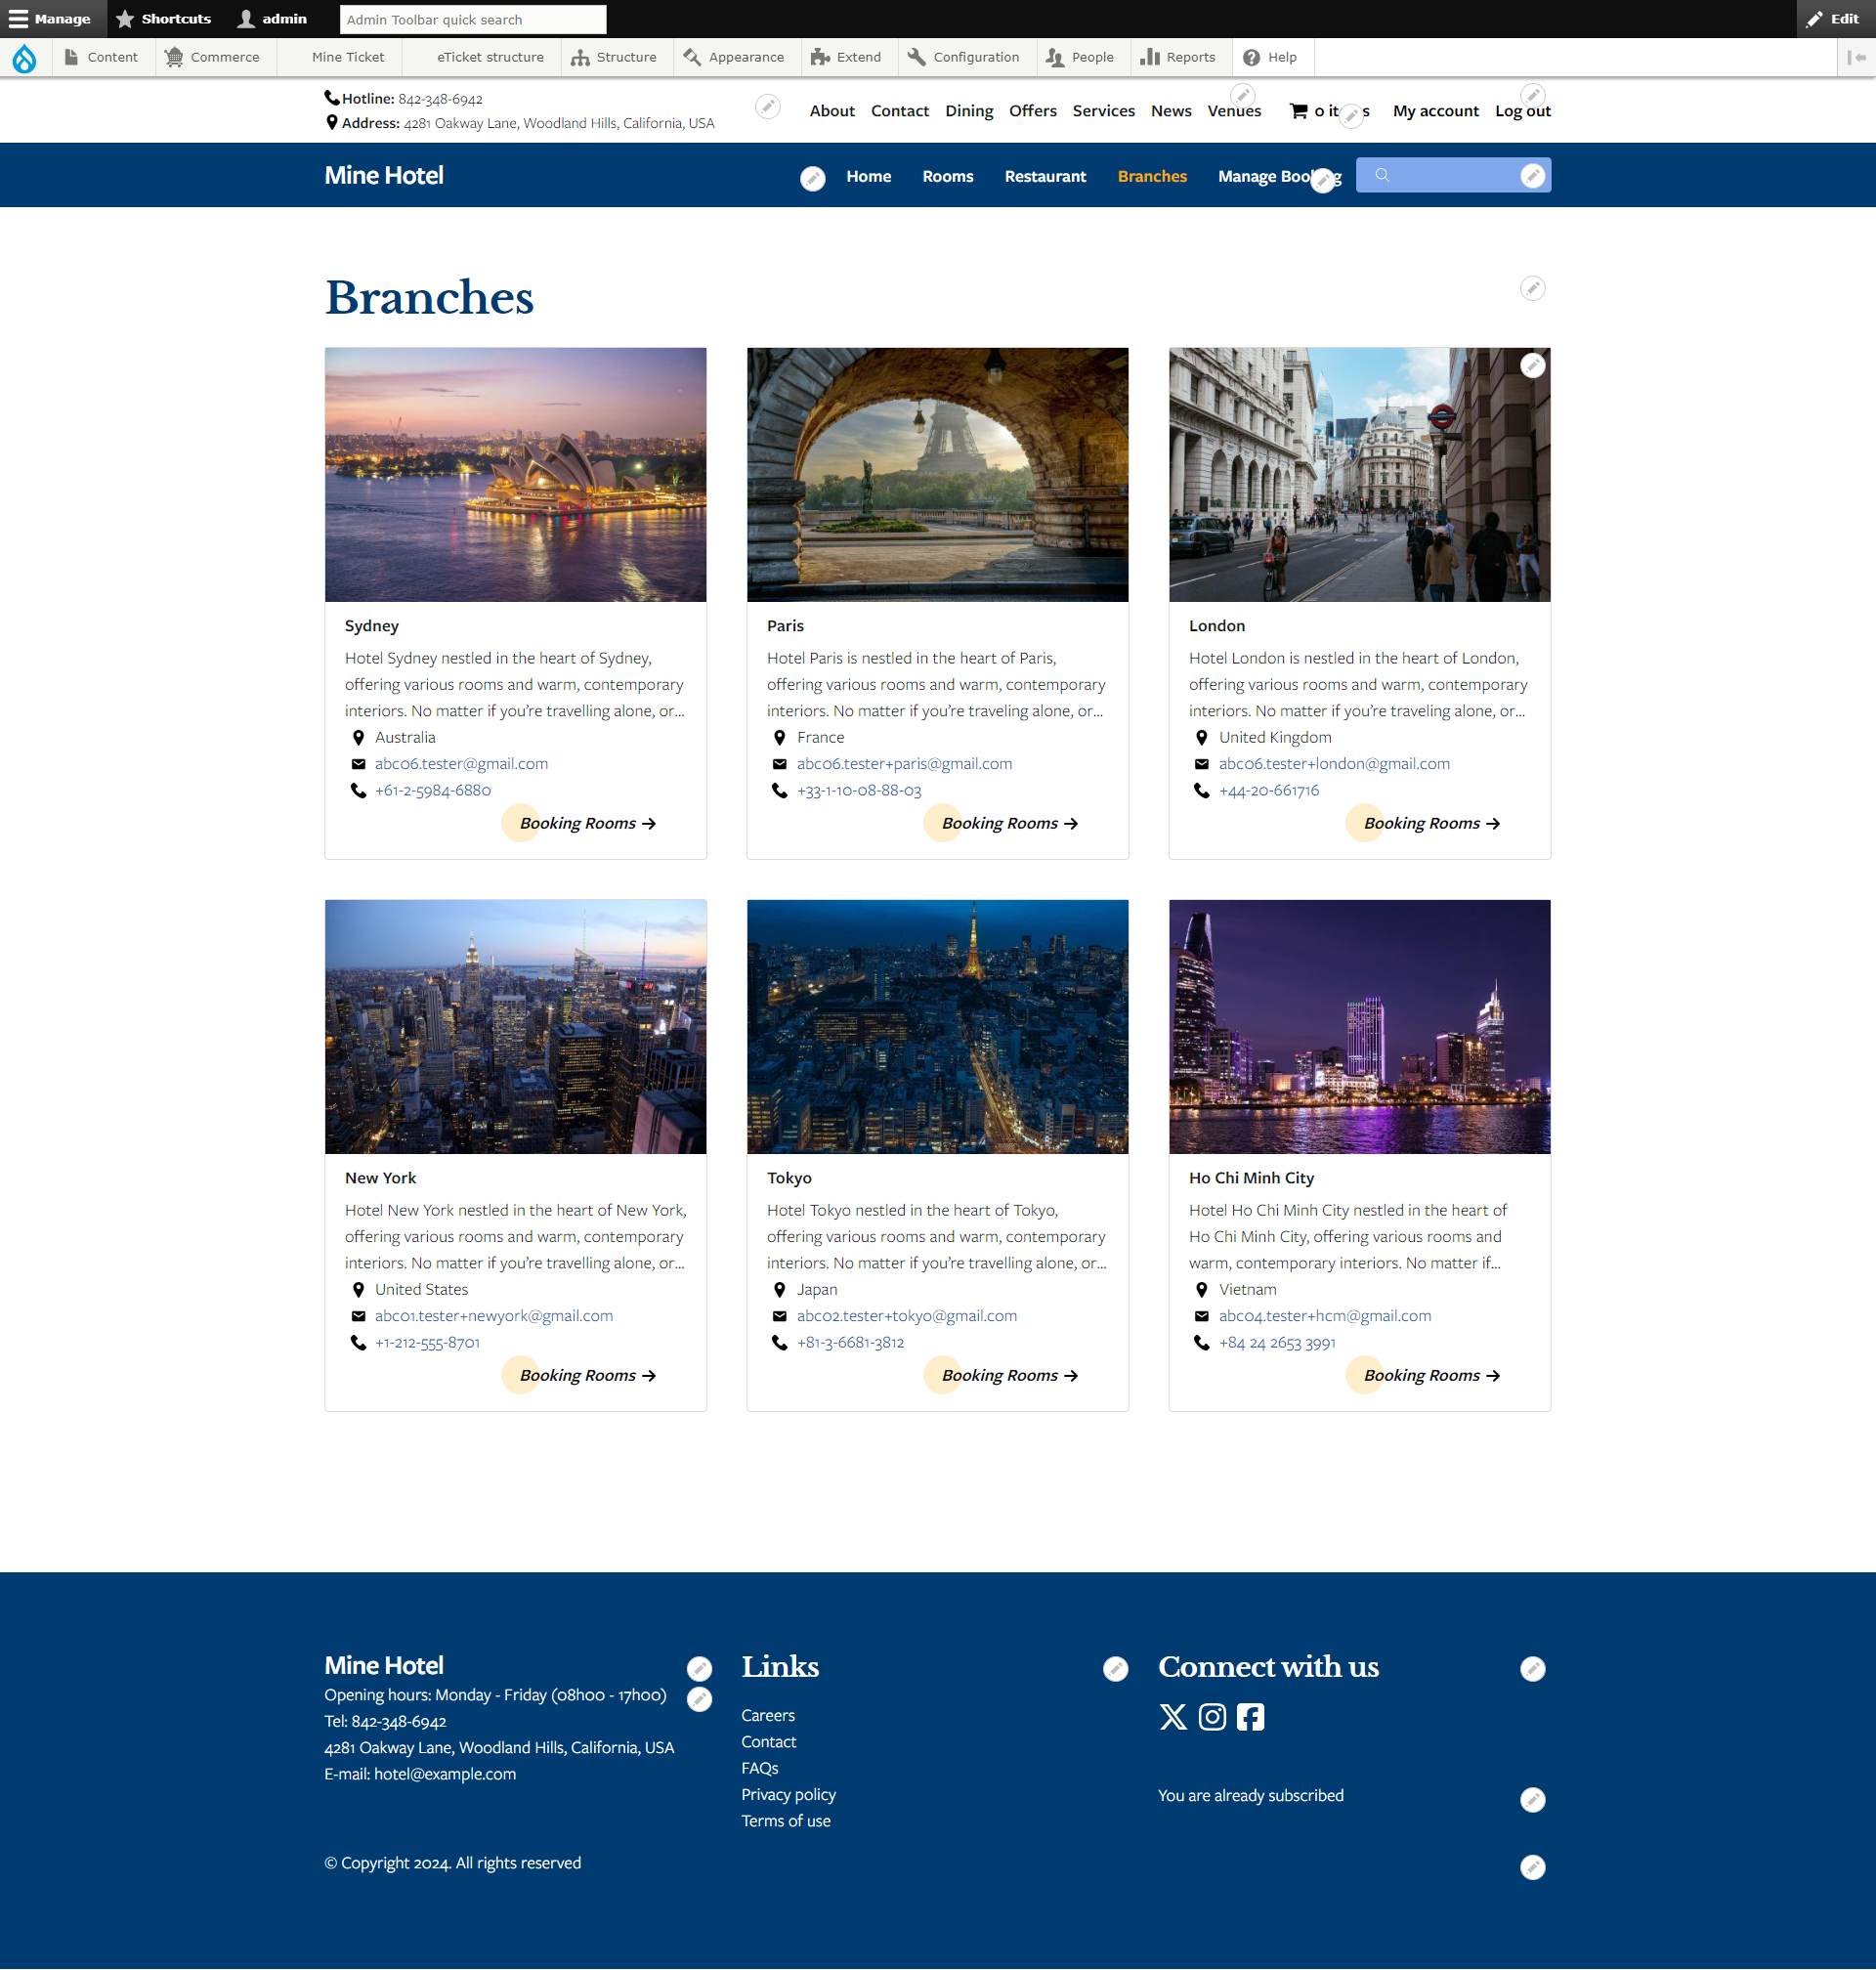
Task: Toggle the Manage toolbar menu
Action: click(x=52, y=19)
